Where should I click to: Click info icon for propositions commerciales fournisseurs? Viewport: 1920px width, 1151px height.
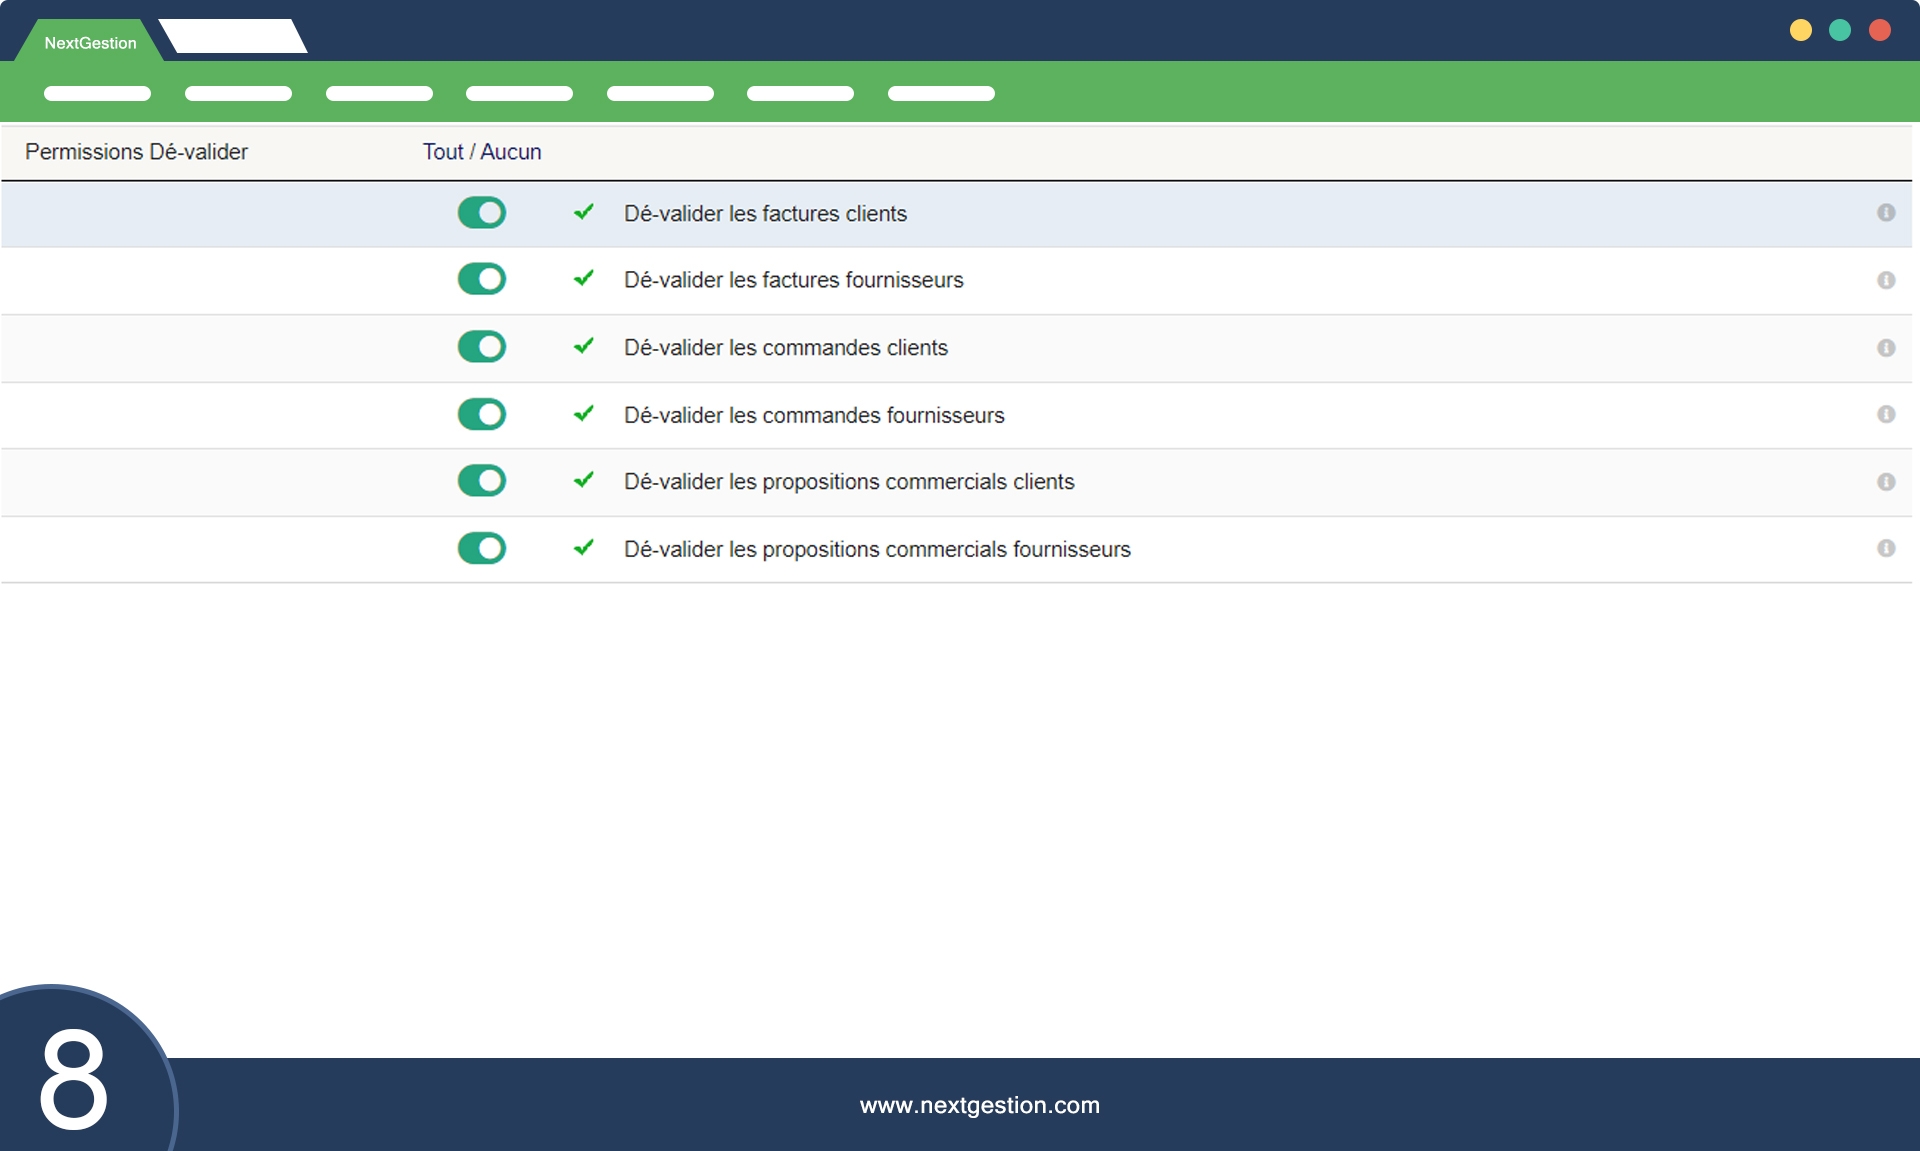[1885, 549]
